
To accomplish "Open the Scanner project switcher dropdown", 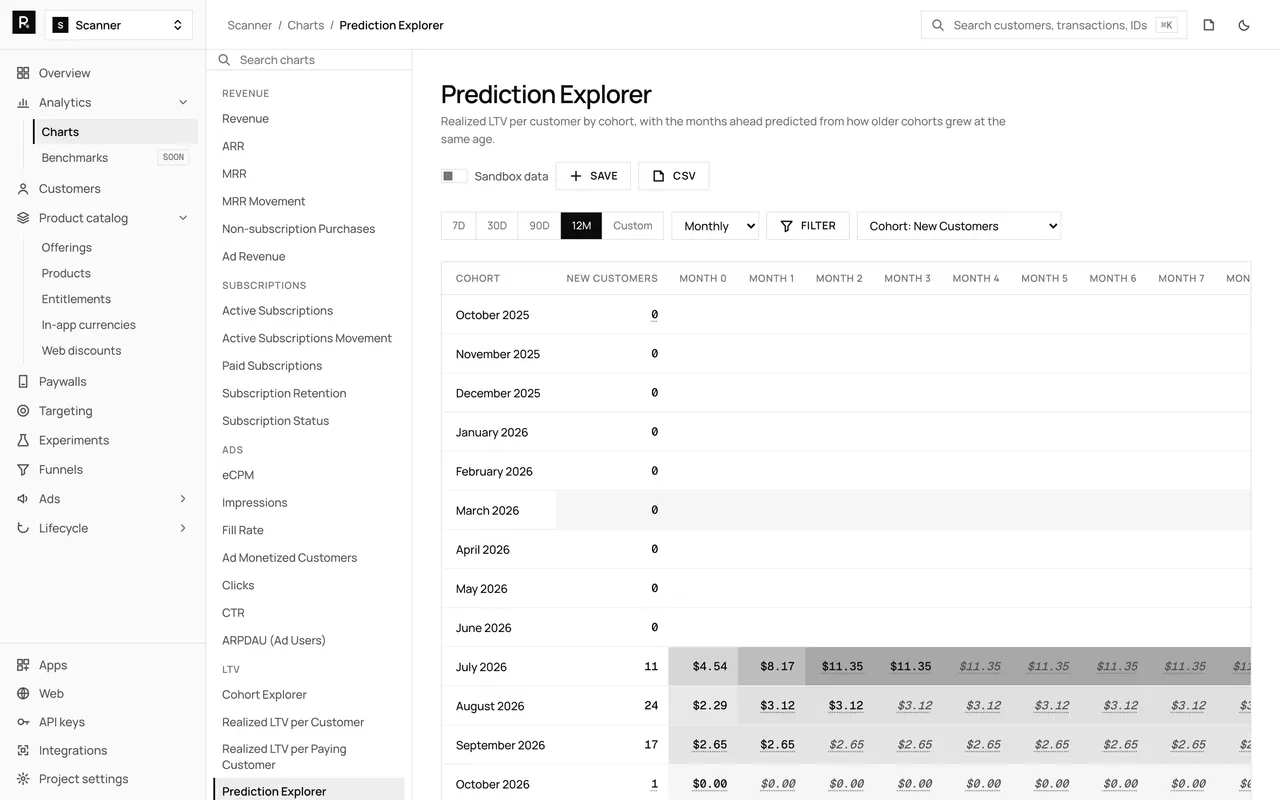I will [118, 25].
